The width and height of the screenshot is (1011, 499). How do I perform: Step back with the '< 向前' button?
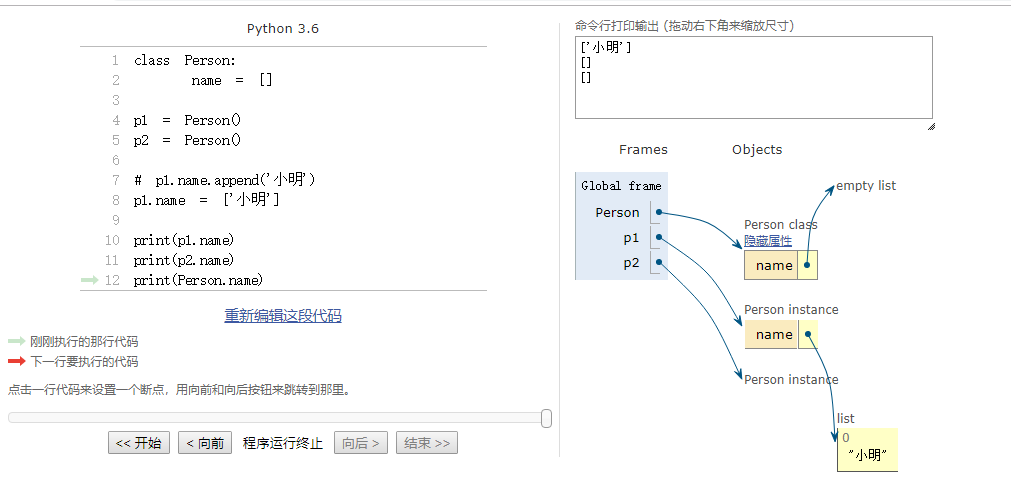205,443
